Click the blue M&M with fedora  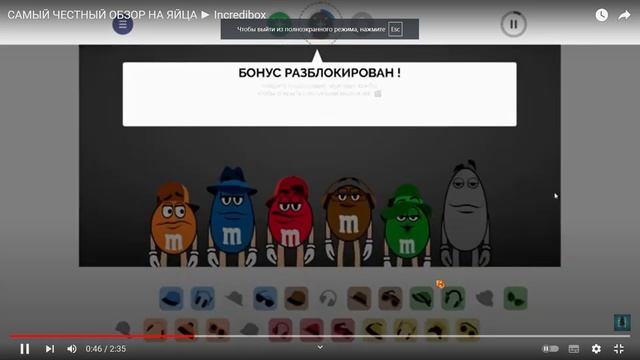click(x=232, y=217)
